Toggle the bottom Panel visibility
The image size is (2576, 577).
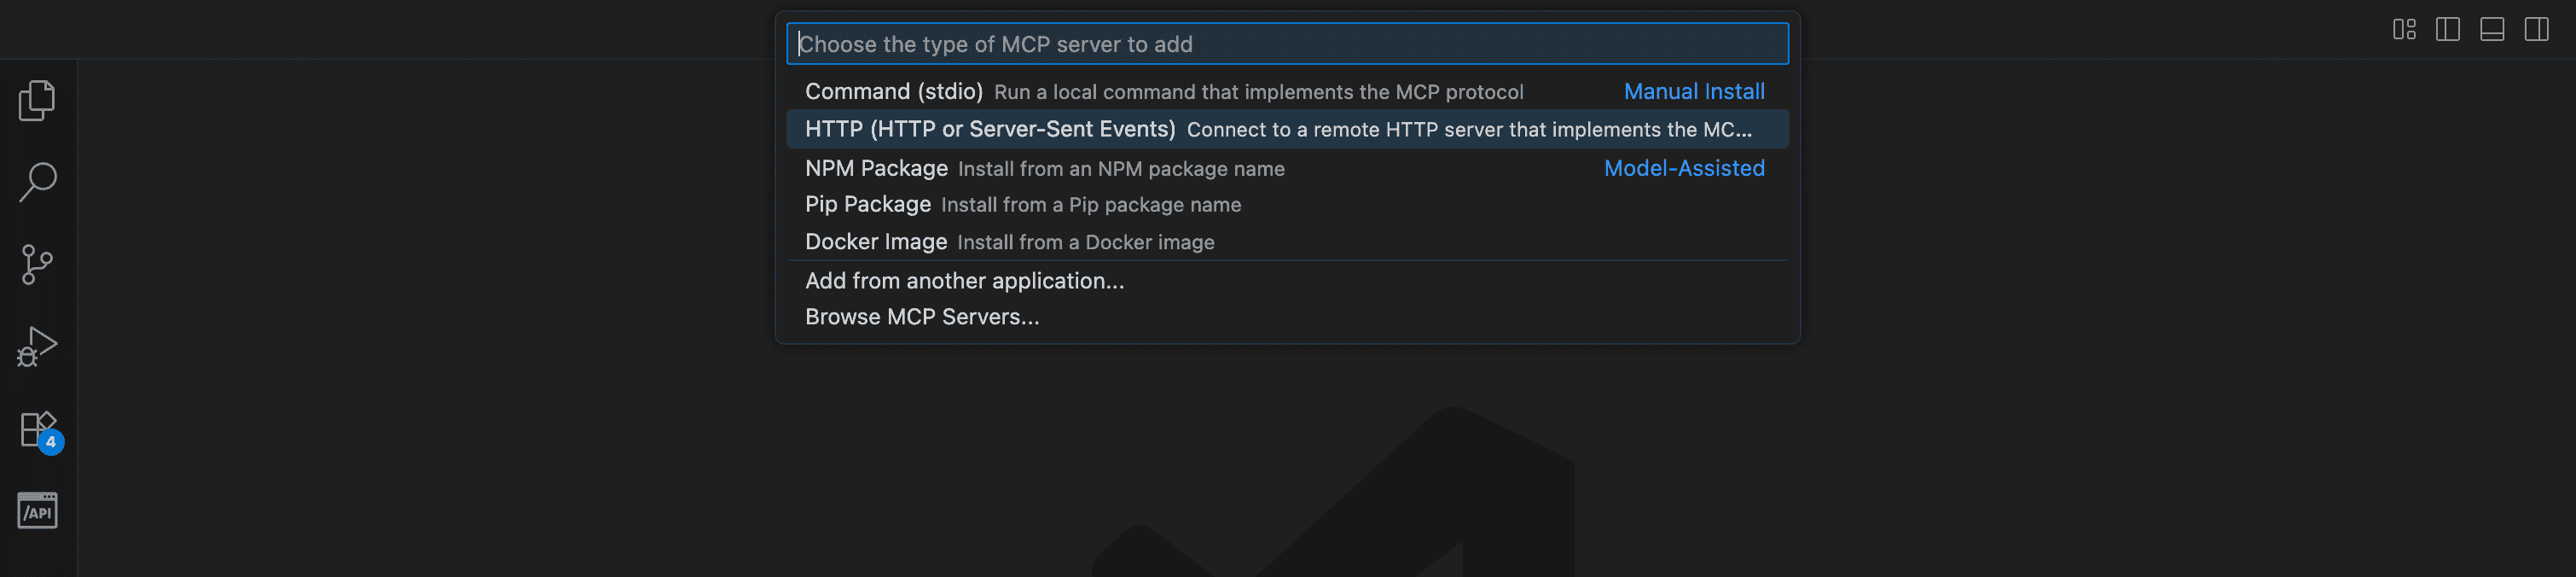pos(2492,30)
